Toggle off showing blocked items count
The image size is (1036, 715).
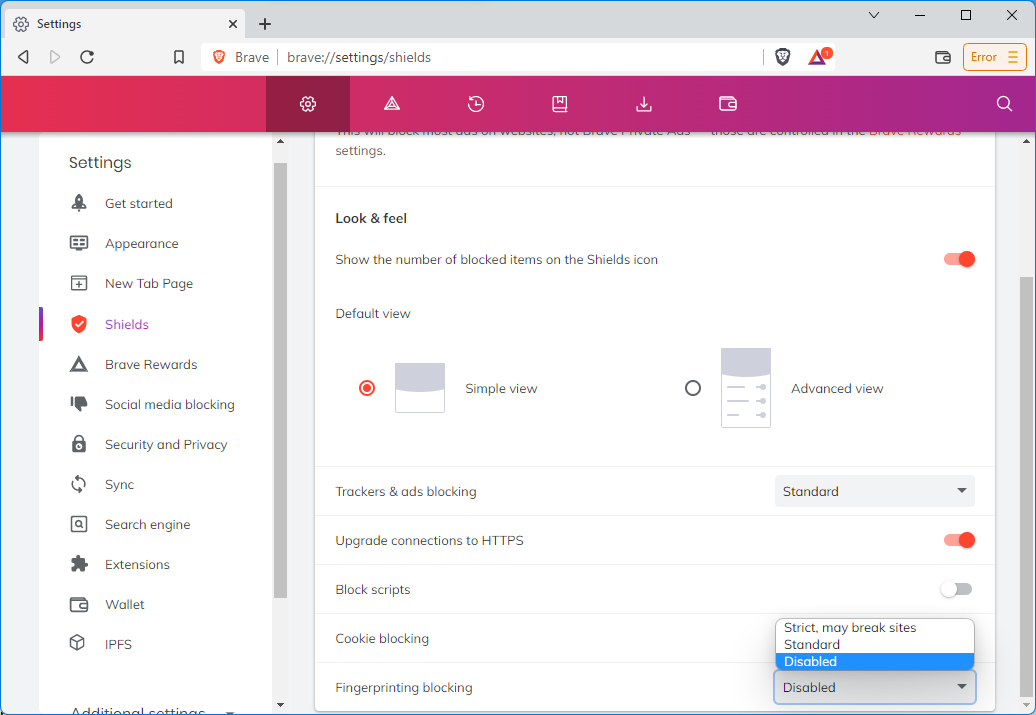tap(959, 259)
